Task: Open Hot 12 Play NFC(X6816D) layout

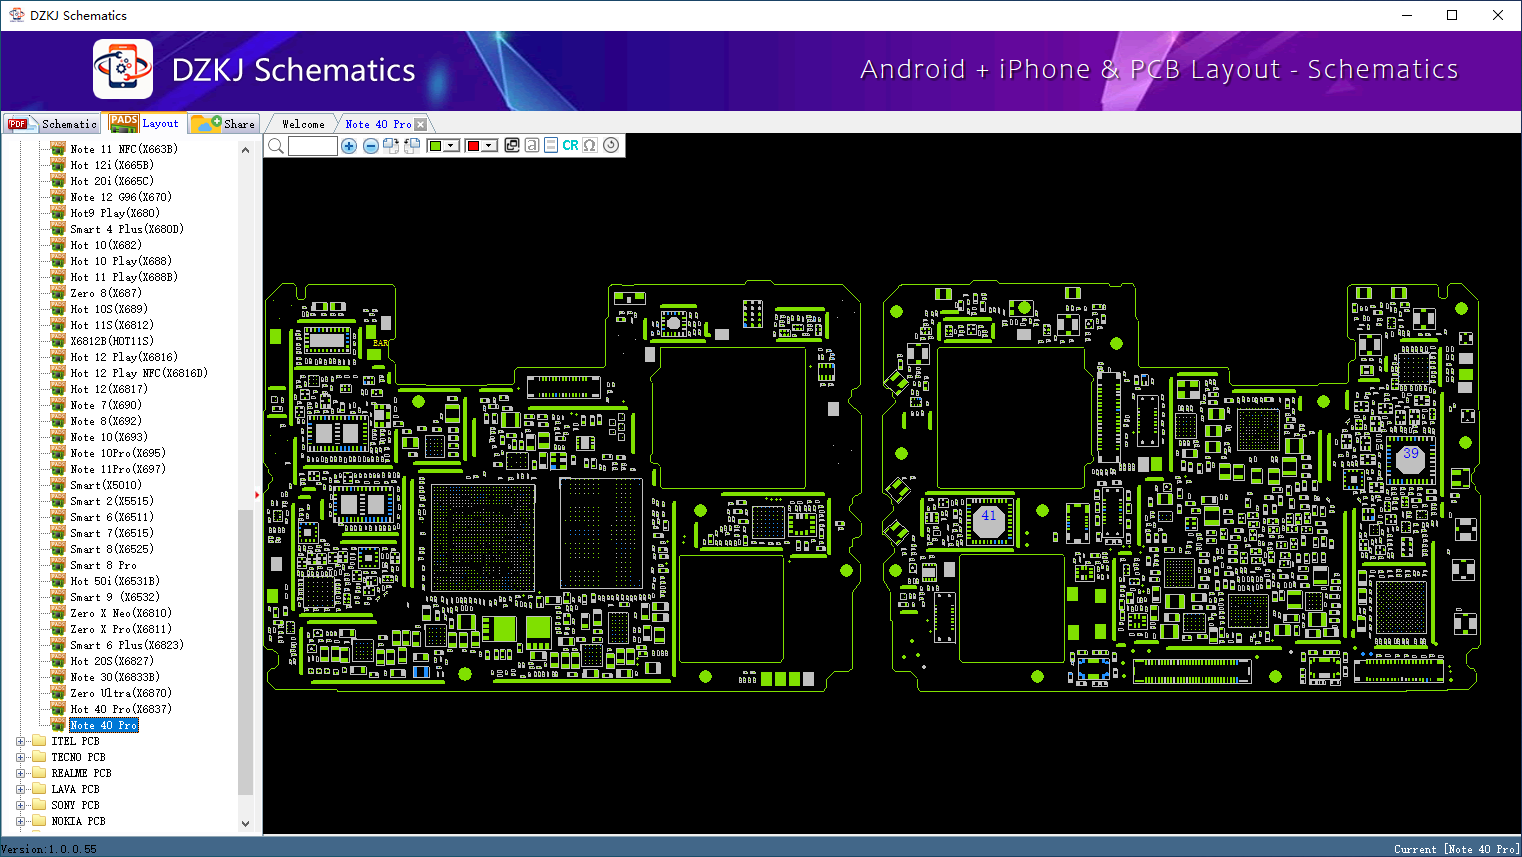Action: pyautogui.click(x=139, y=373)
